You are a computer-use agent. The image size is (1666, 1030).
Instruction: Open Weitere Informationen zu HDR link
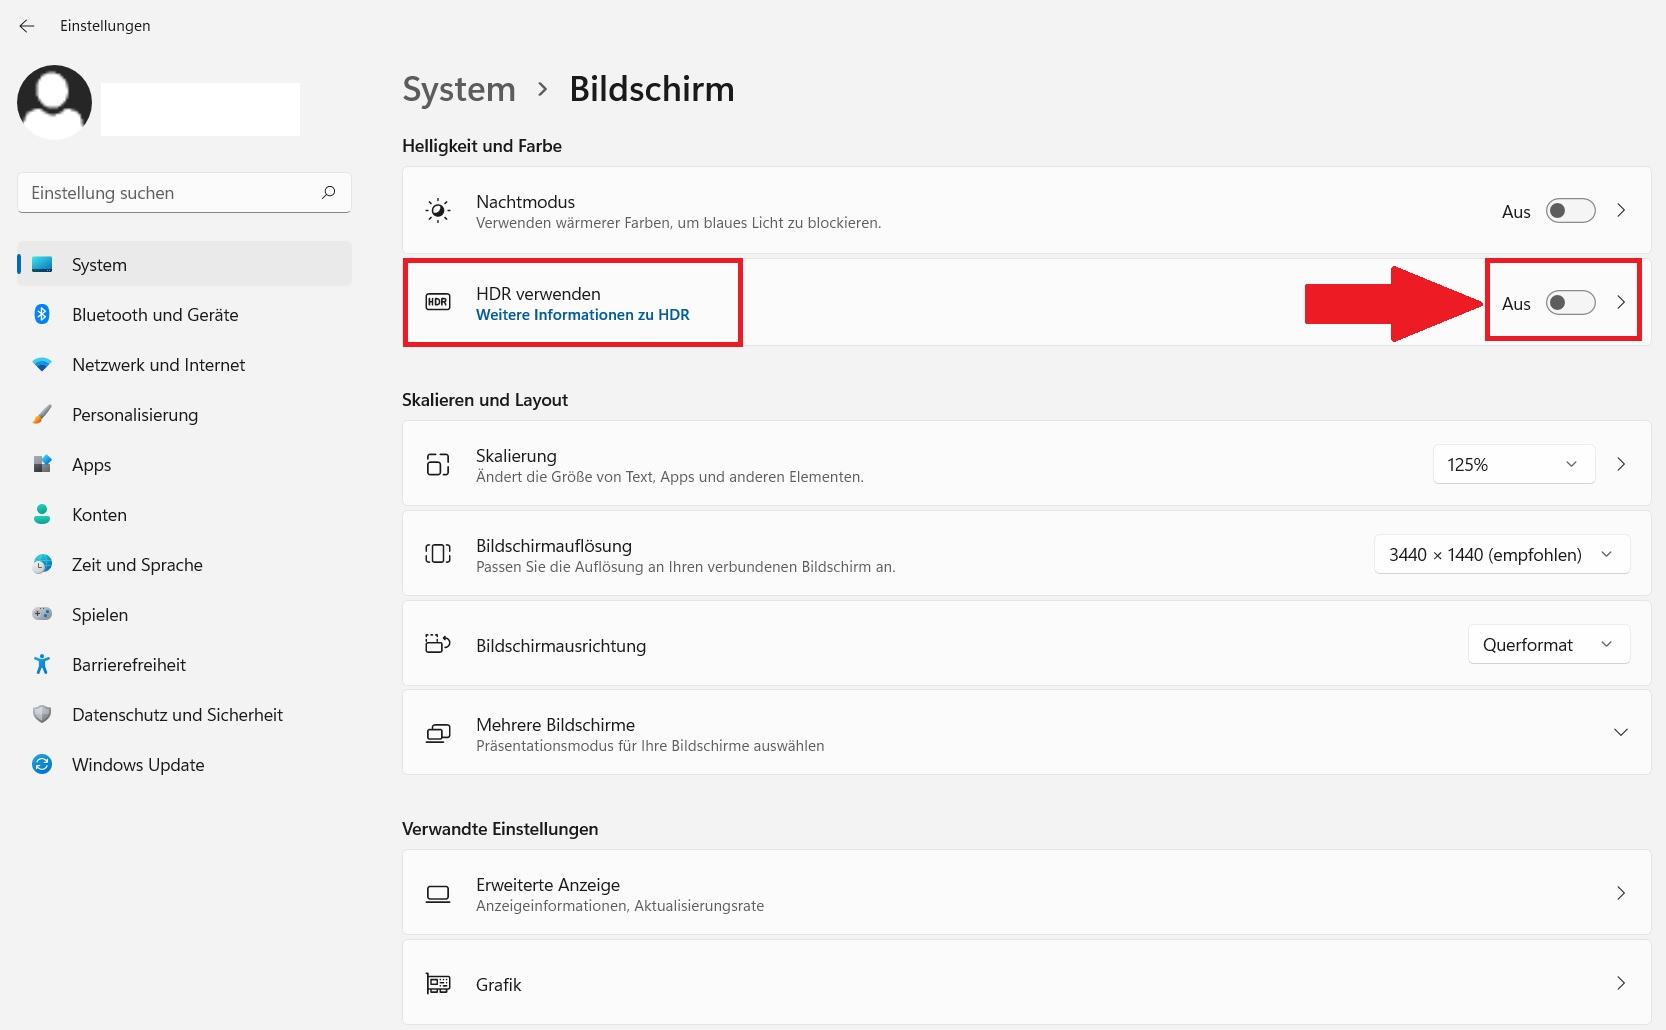583,315
